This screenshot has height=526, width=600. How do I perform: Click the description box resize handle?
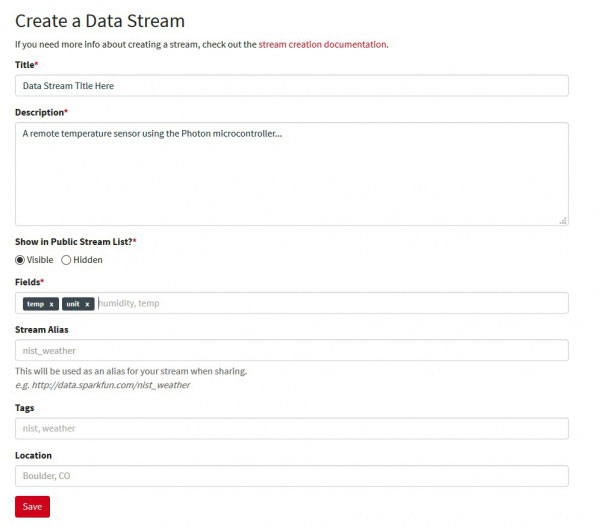click(563, 220)
